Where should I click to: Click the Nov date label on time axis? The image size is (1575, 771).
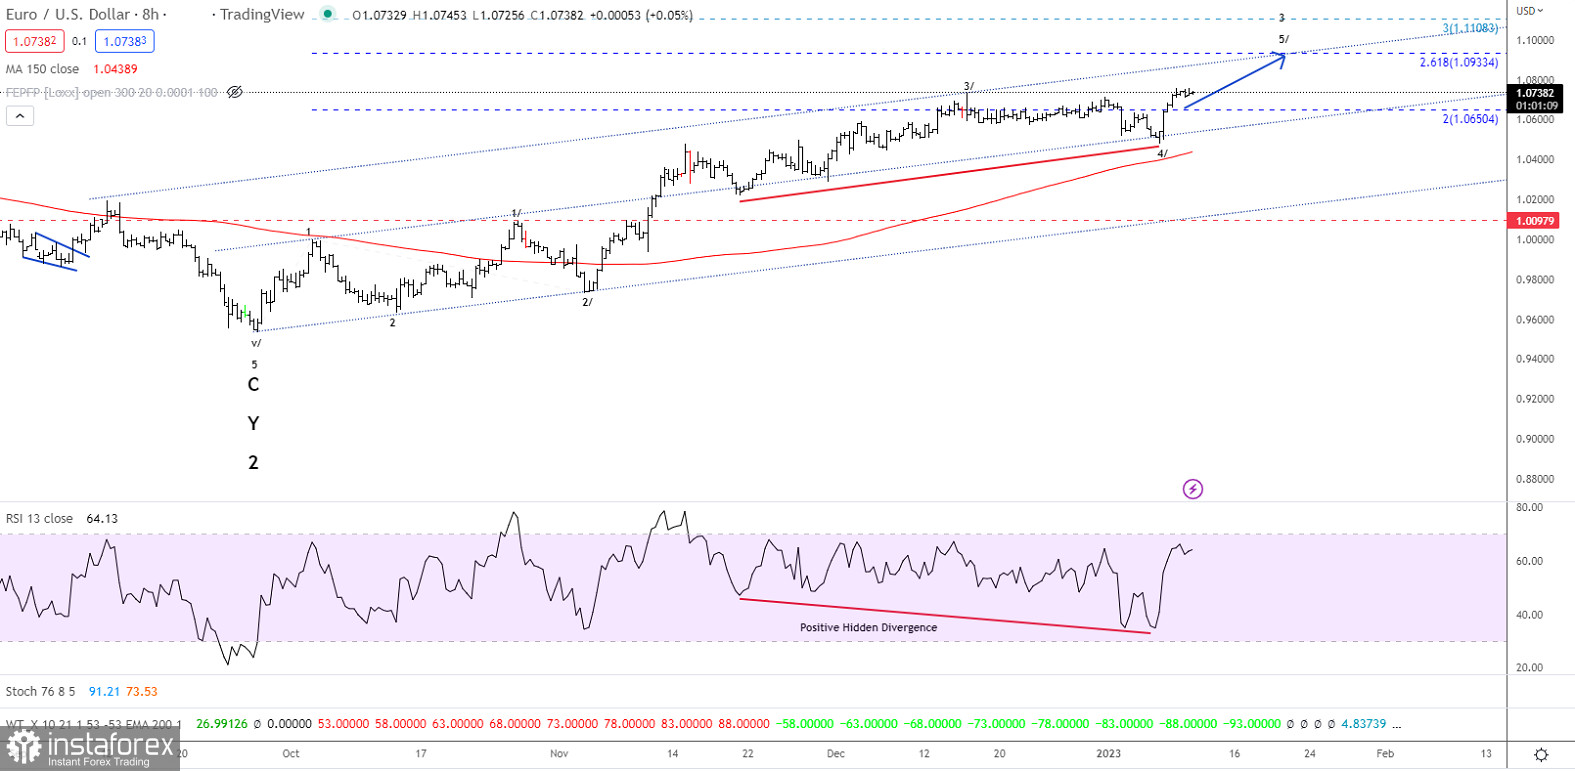click(x=559, y=753)
